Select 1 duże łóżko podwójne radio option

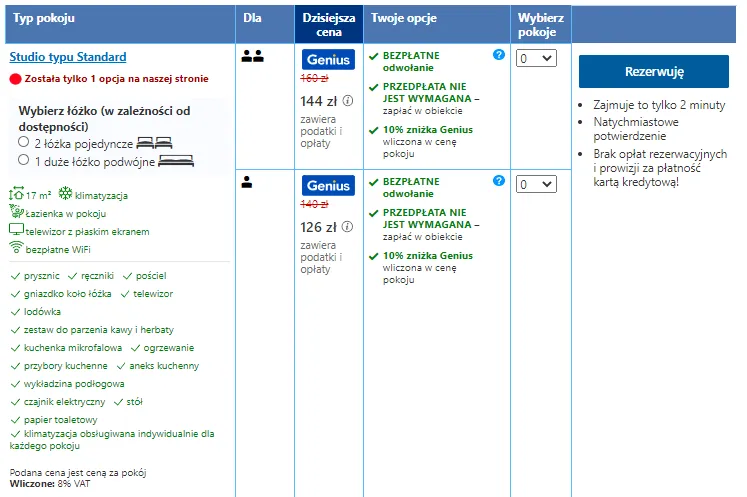23,160
